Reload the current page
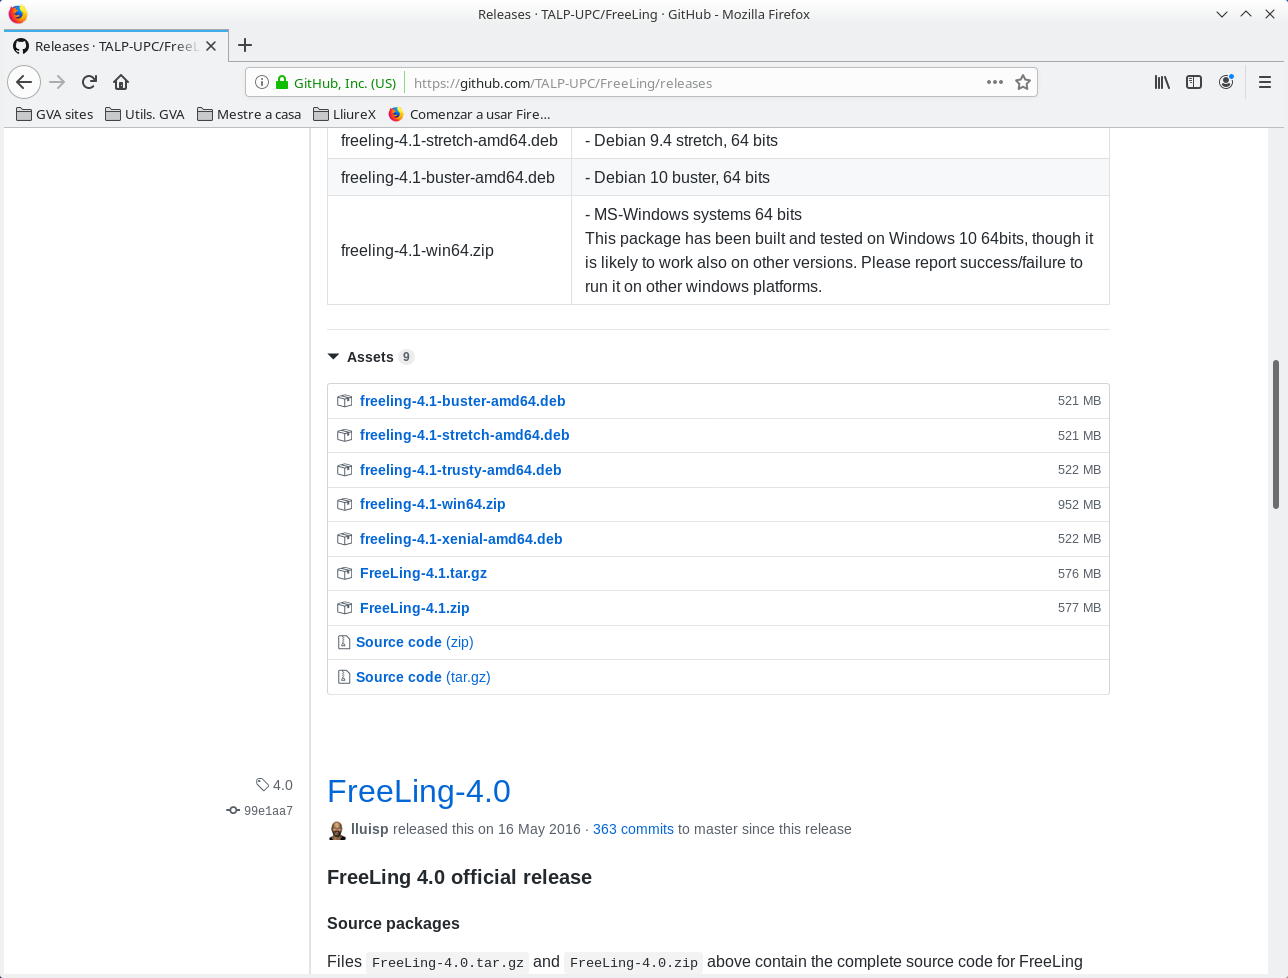The height and width of the screenshot is (978, 1288). [89, 82]
